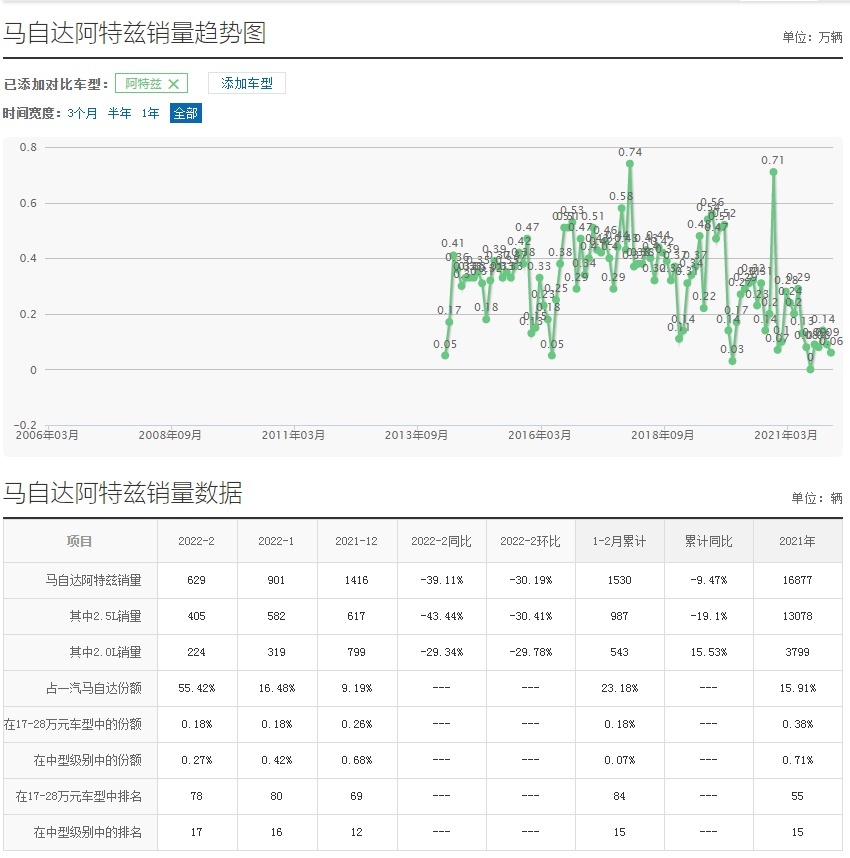850x858 pixels.
Task: Select row label 其中2.0L销量
Action: click(x=106, y=652)
